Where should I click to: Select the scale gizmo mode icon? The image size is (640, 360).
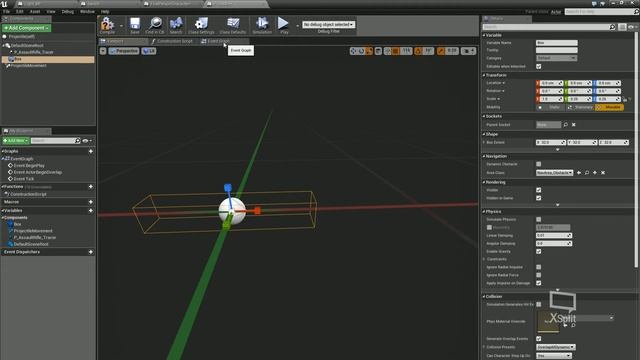[x=369, y=51]
